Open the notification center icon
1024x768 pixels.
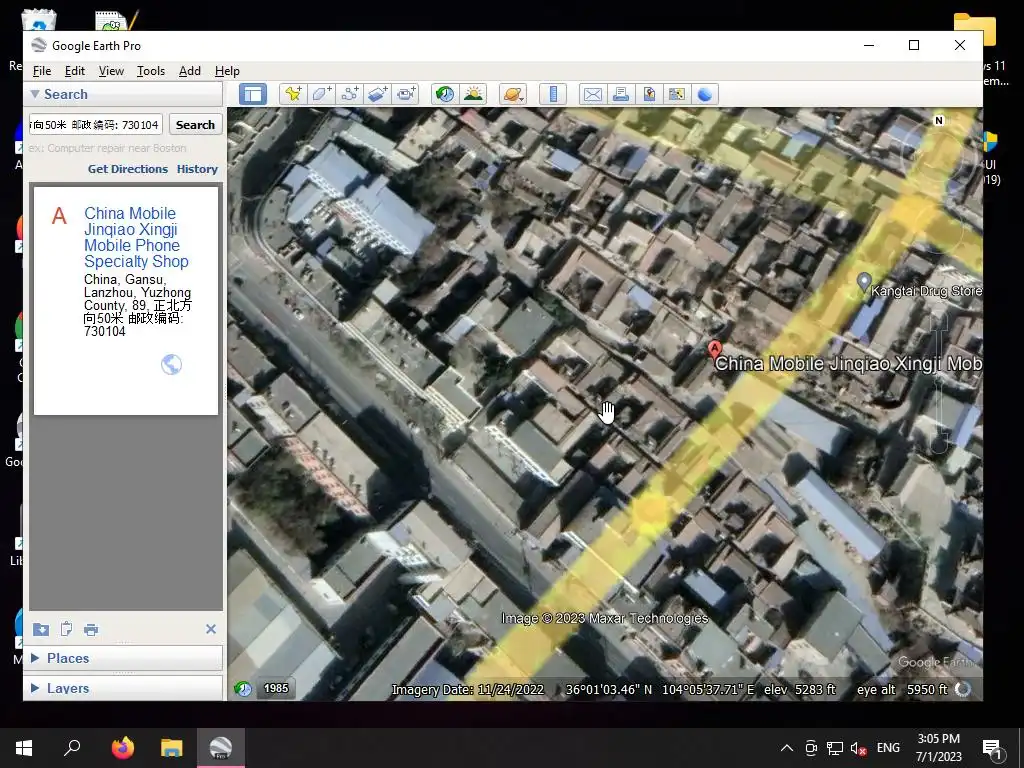(992, 748)
